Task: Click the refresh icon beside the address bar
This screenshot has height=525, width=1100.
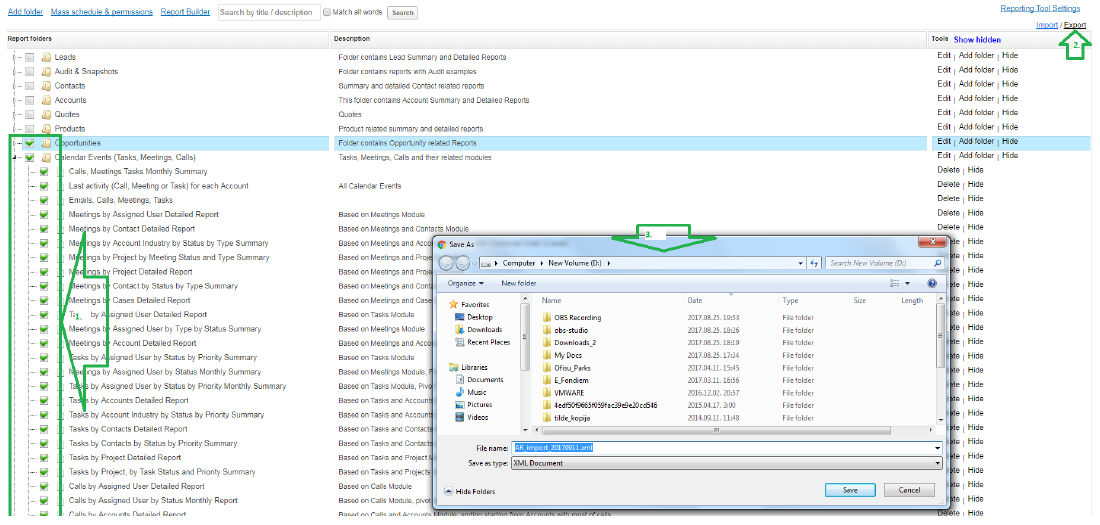Action: (x=814, y=263)
